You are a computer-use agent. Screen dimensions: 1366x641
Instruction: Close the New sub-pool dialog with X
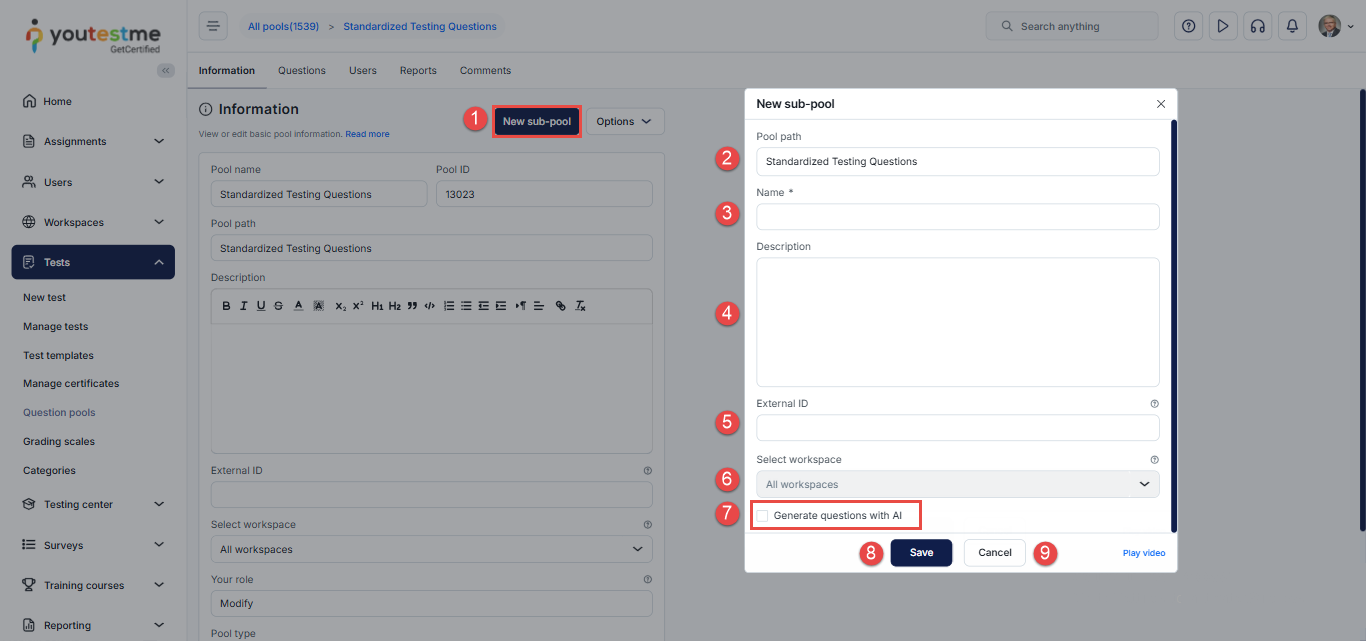coord(1160,104)
